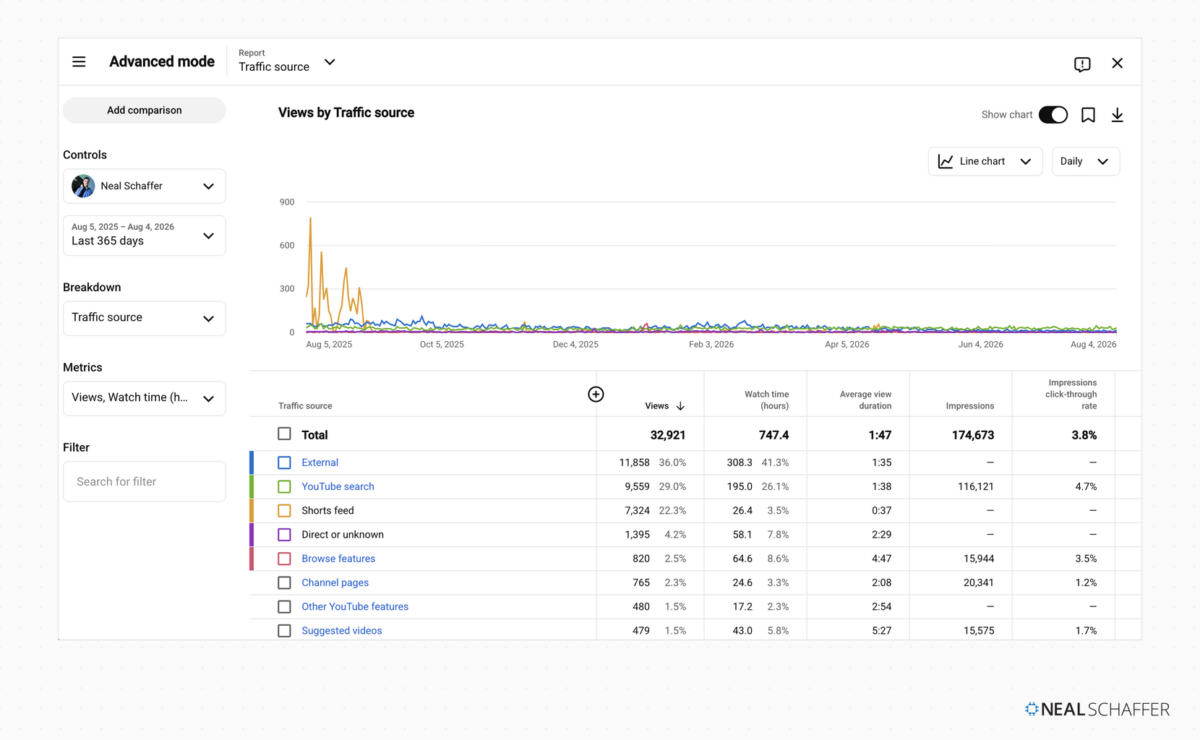Open the Breakdown Traffic source dropdown
1200x740 pixels.
coord(144,318)
